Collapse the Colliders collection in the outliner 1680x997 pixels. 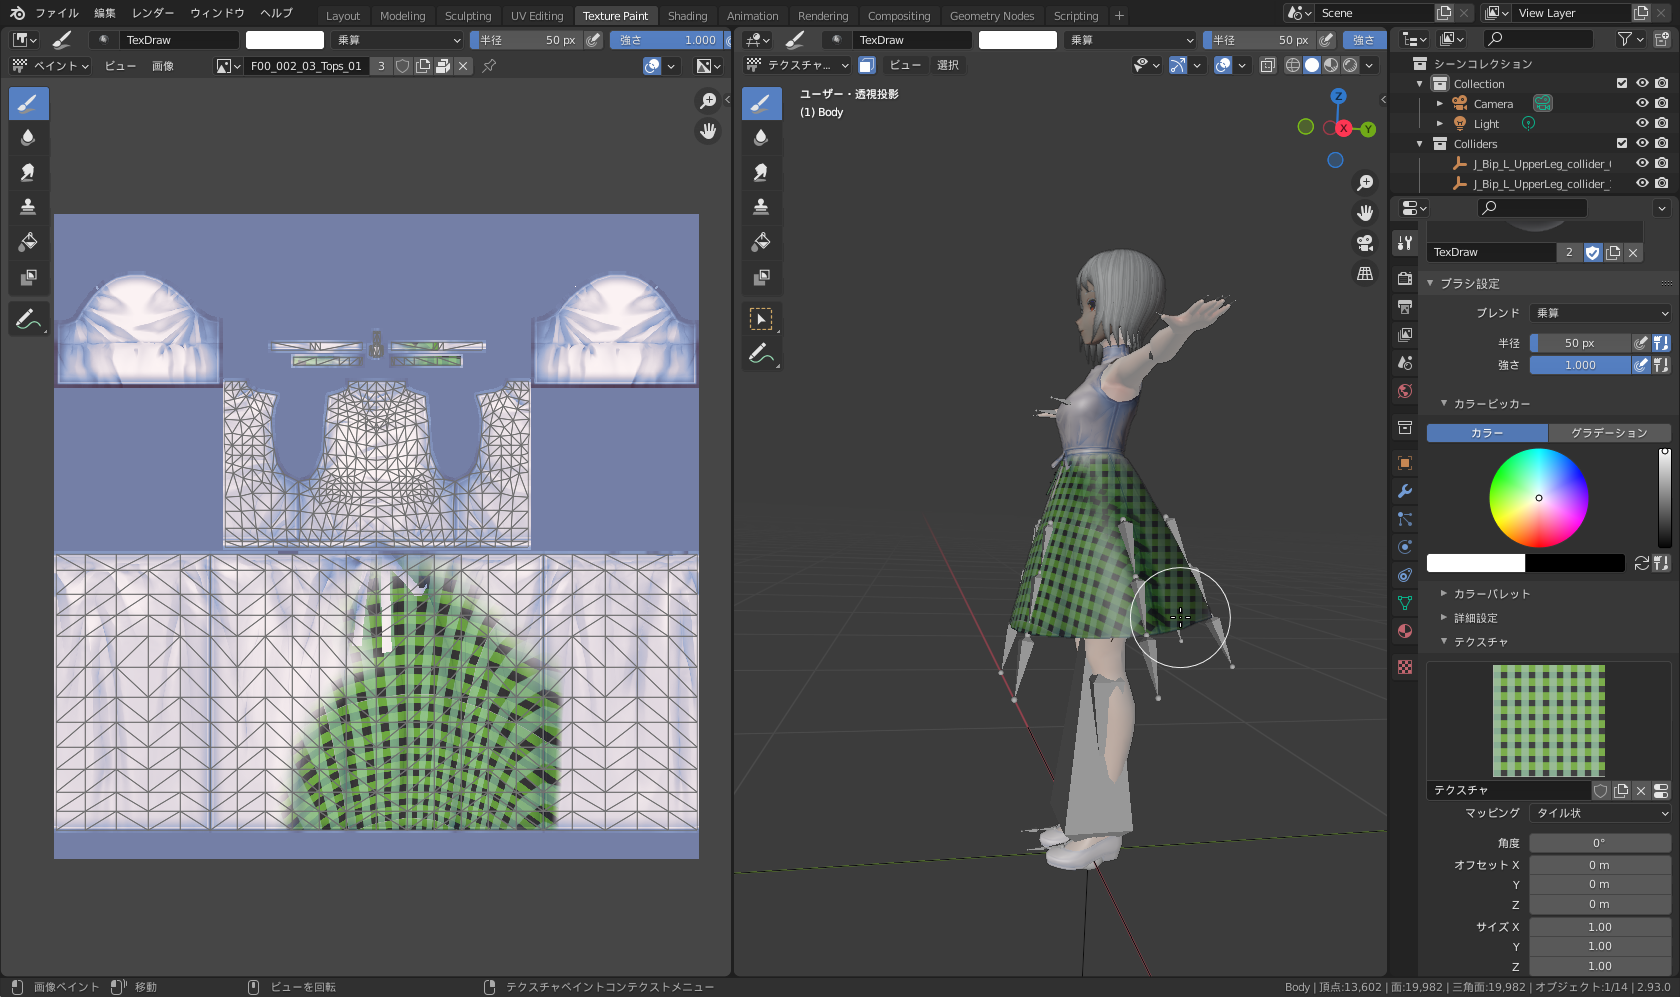click(x=1419, y=143)
